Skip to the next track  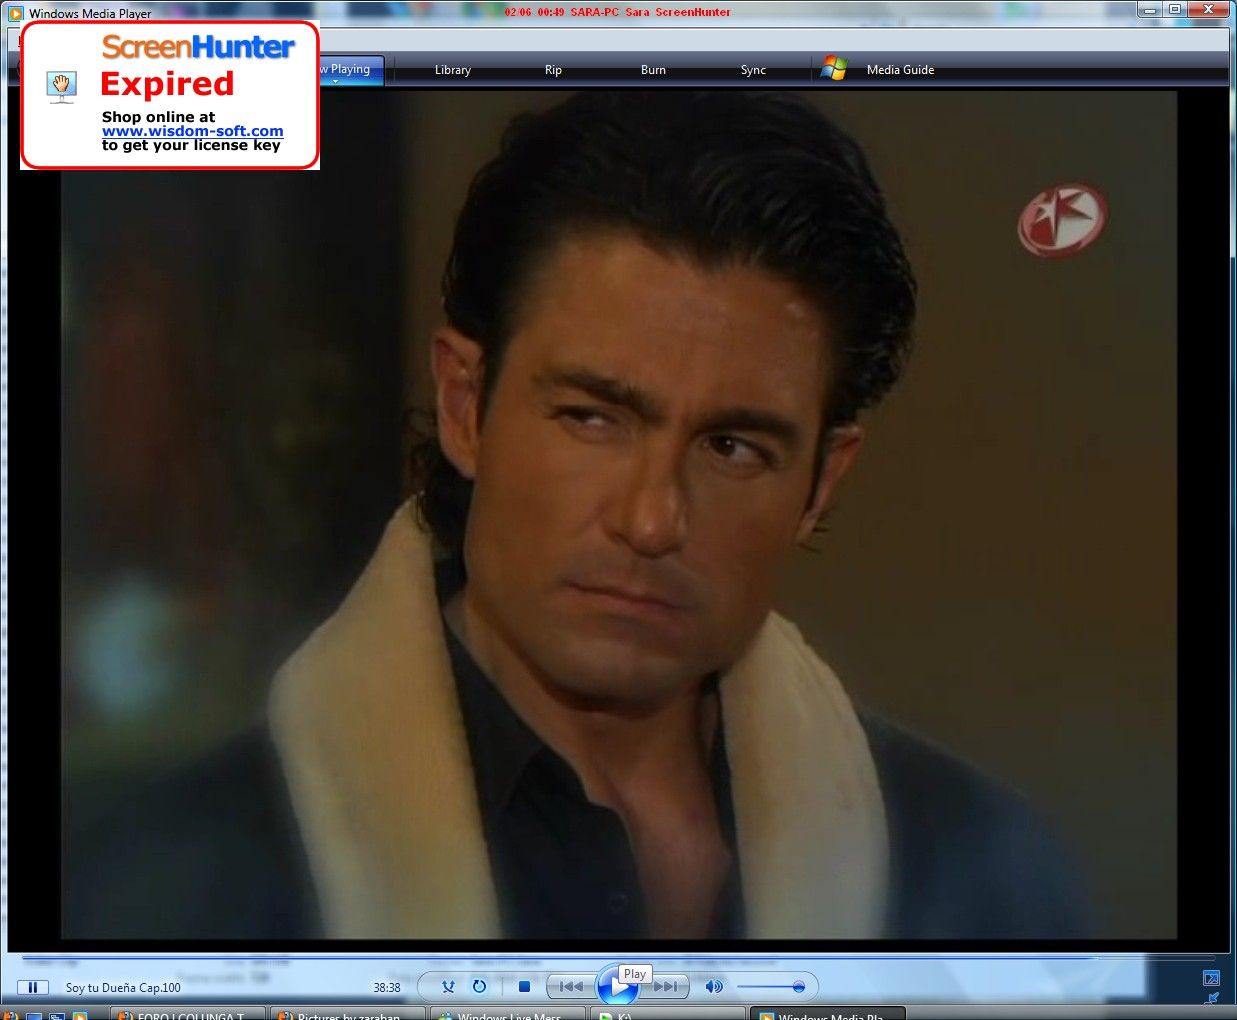[668, 987]
